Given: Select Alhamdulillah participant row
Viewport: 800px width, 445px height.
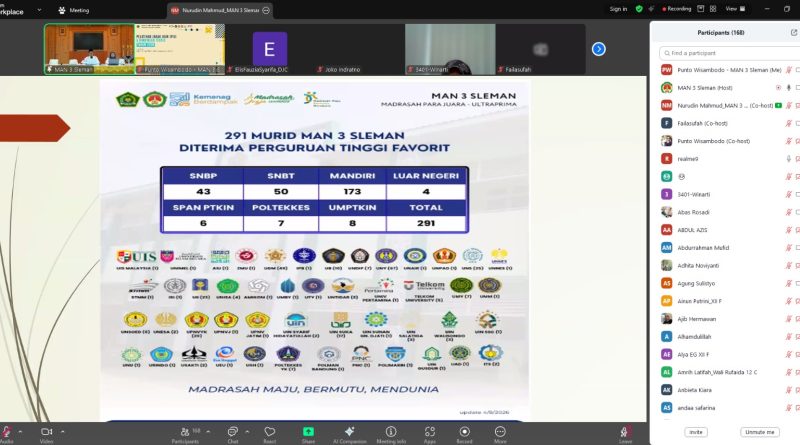Looking at the screenshot, I should 730,337.
